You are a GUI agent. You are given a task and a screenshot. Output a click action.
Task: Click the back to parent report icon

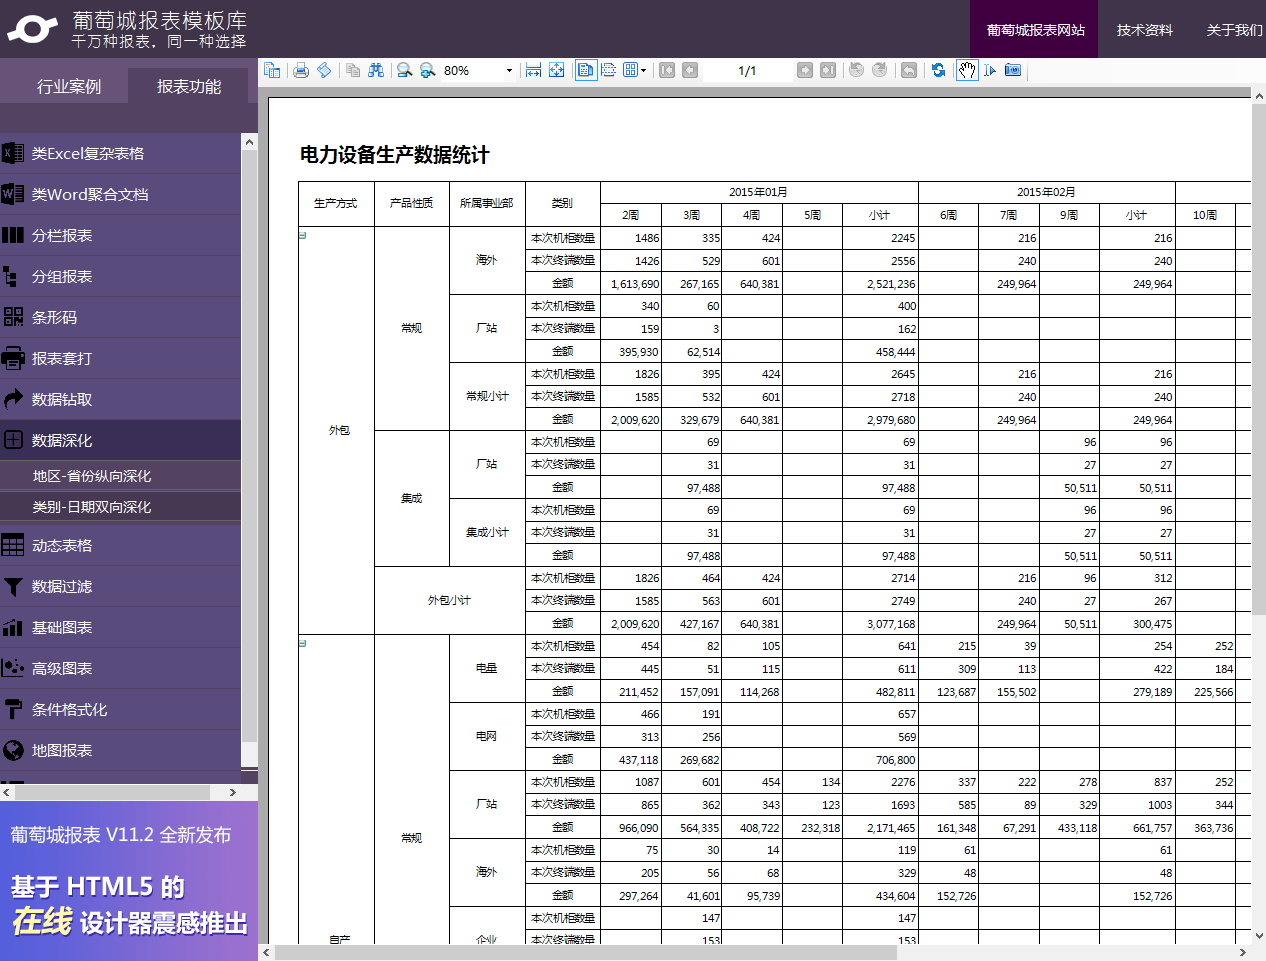click(x=909, y=70)
